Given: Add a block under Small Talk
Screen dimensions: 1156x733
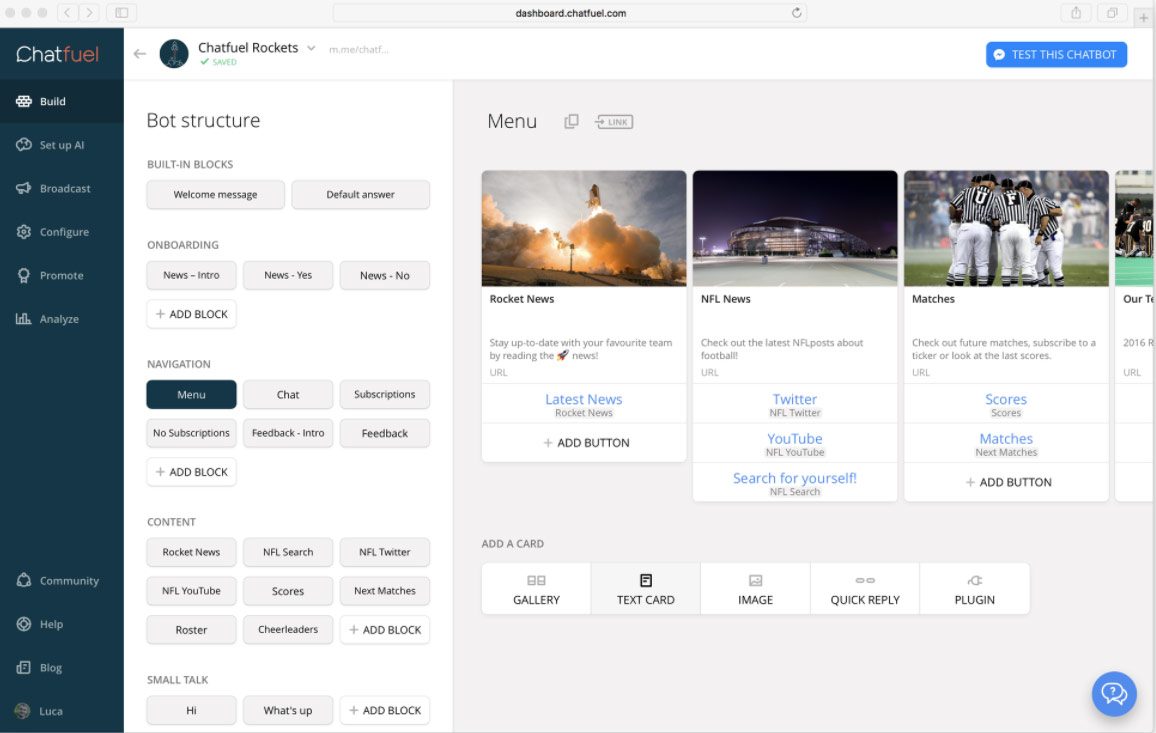Looking at the screenshot, I should click(x=385, y=710).
